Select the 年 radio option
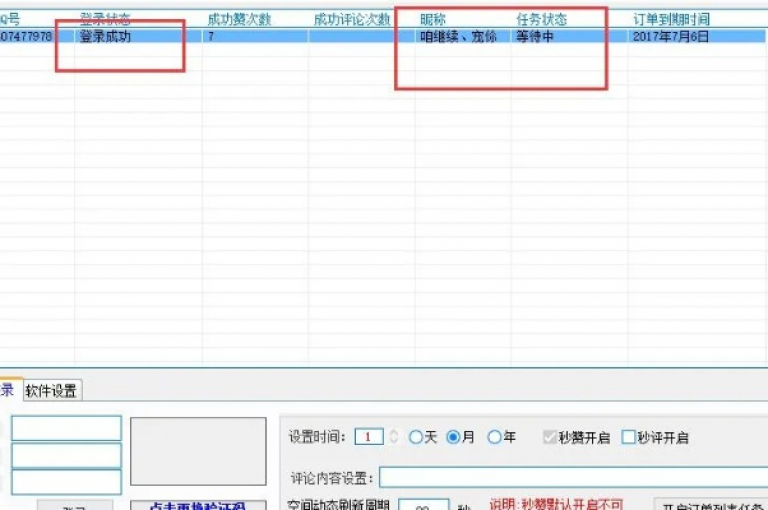This screenshot has width=768, height=510. pos(494,437)
